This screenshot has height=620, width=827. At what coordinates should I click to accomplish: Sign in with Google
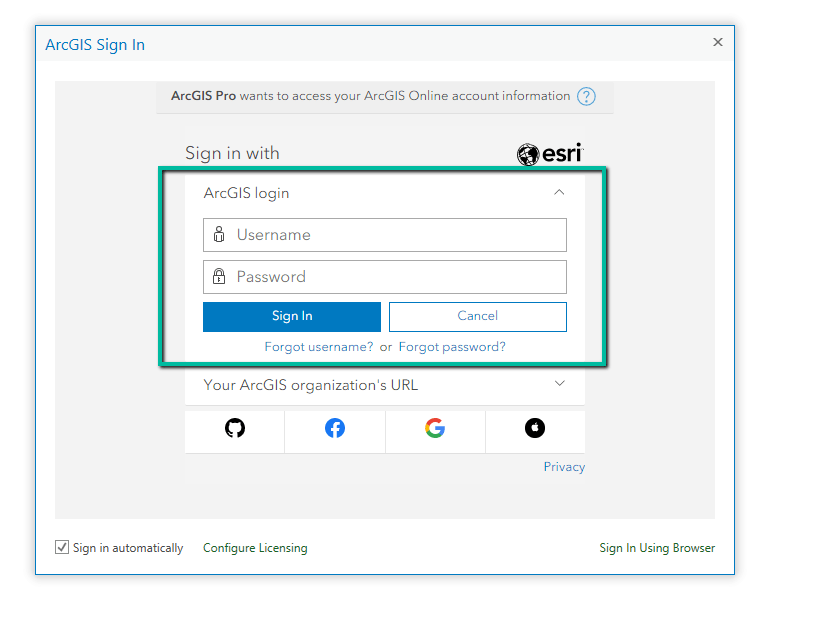(435, 428)
